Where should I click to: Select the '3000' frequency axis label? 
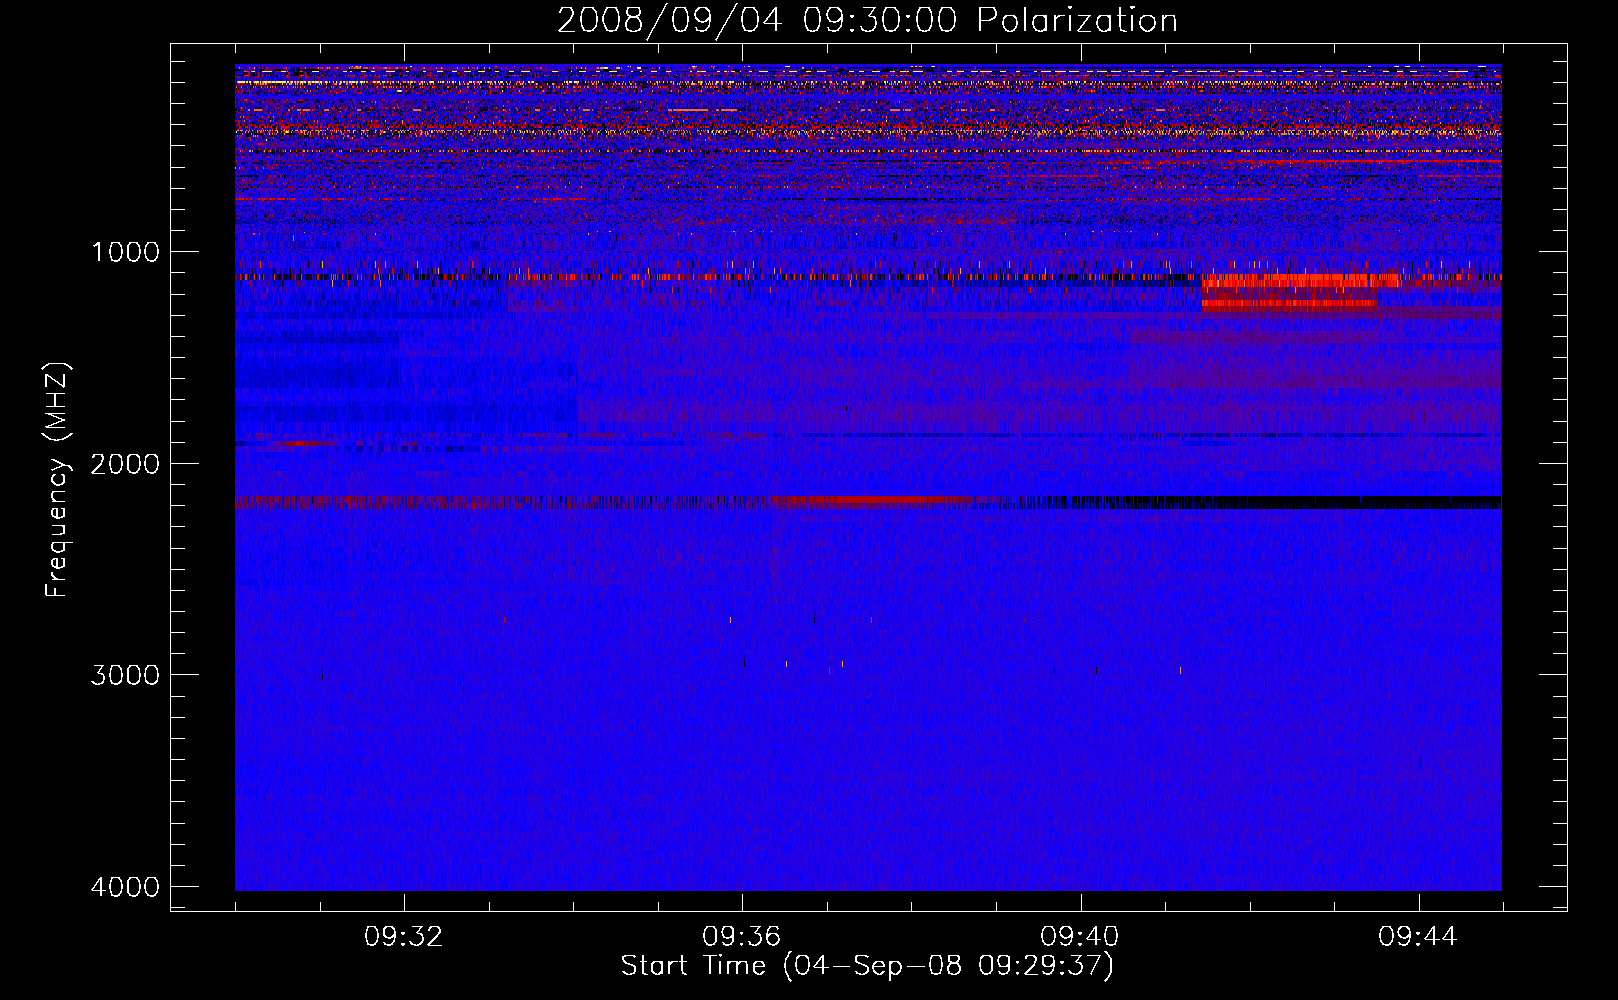[125, 675]
